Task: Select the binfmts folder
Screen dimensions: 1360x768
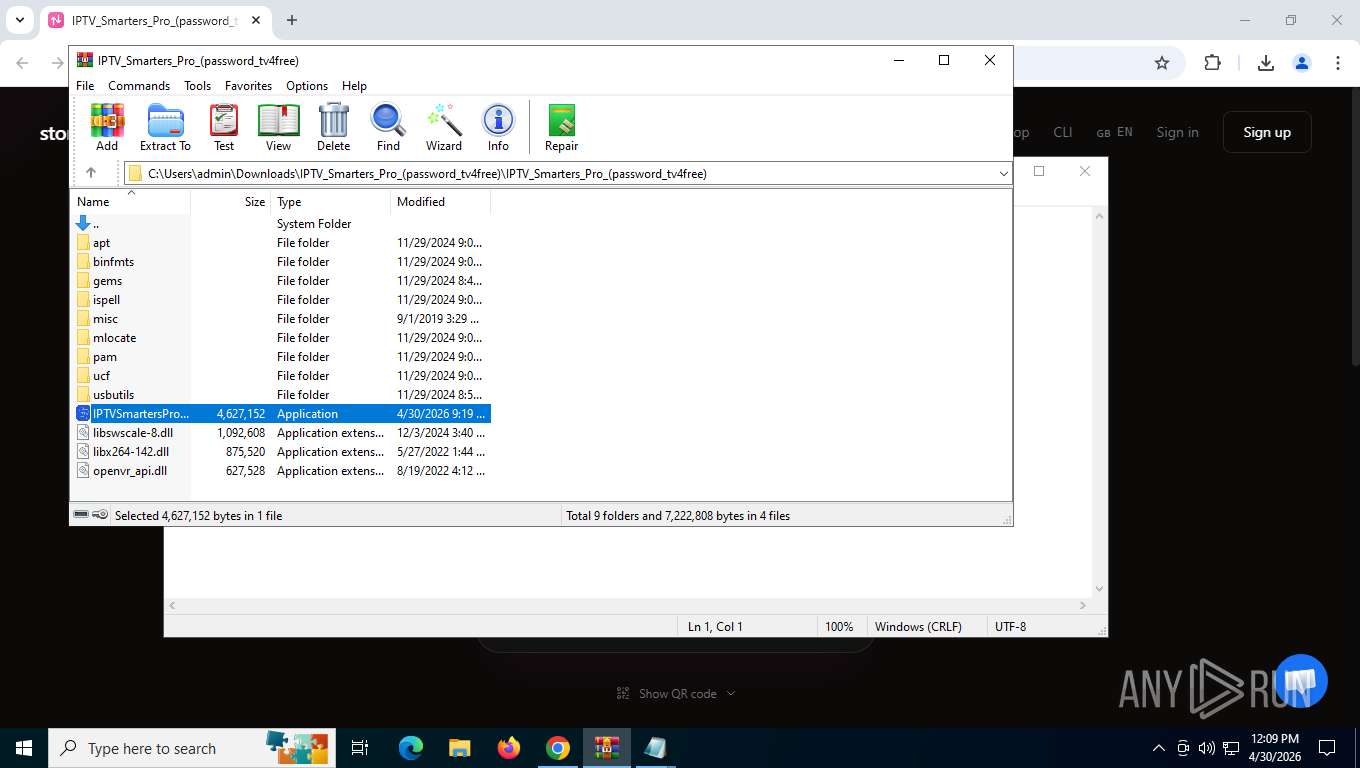Action: (x=282, y=262)
